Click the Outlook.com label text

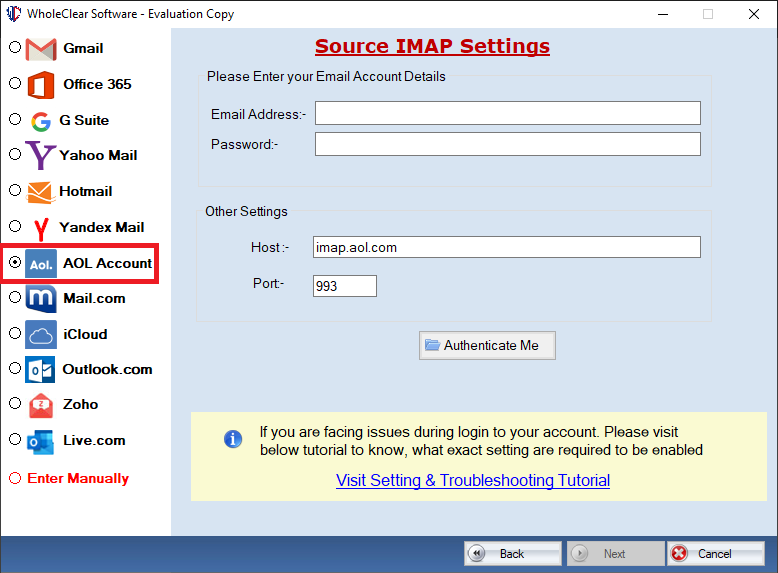107,369
